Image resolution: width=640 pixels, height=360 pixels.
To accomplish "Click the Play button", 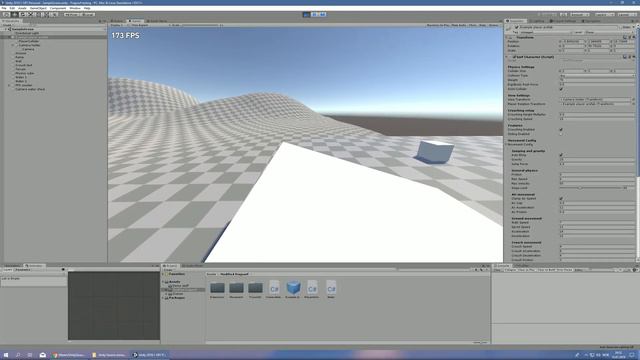I will 307,14.
